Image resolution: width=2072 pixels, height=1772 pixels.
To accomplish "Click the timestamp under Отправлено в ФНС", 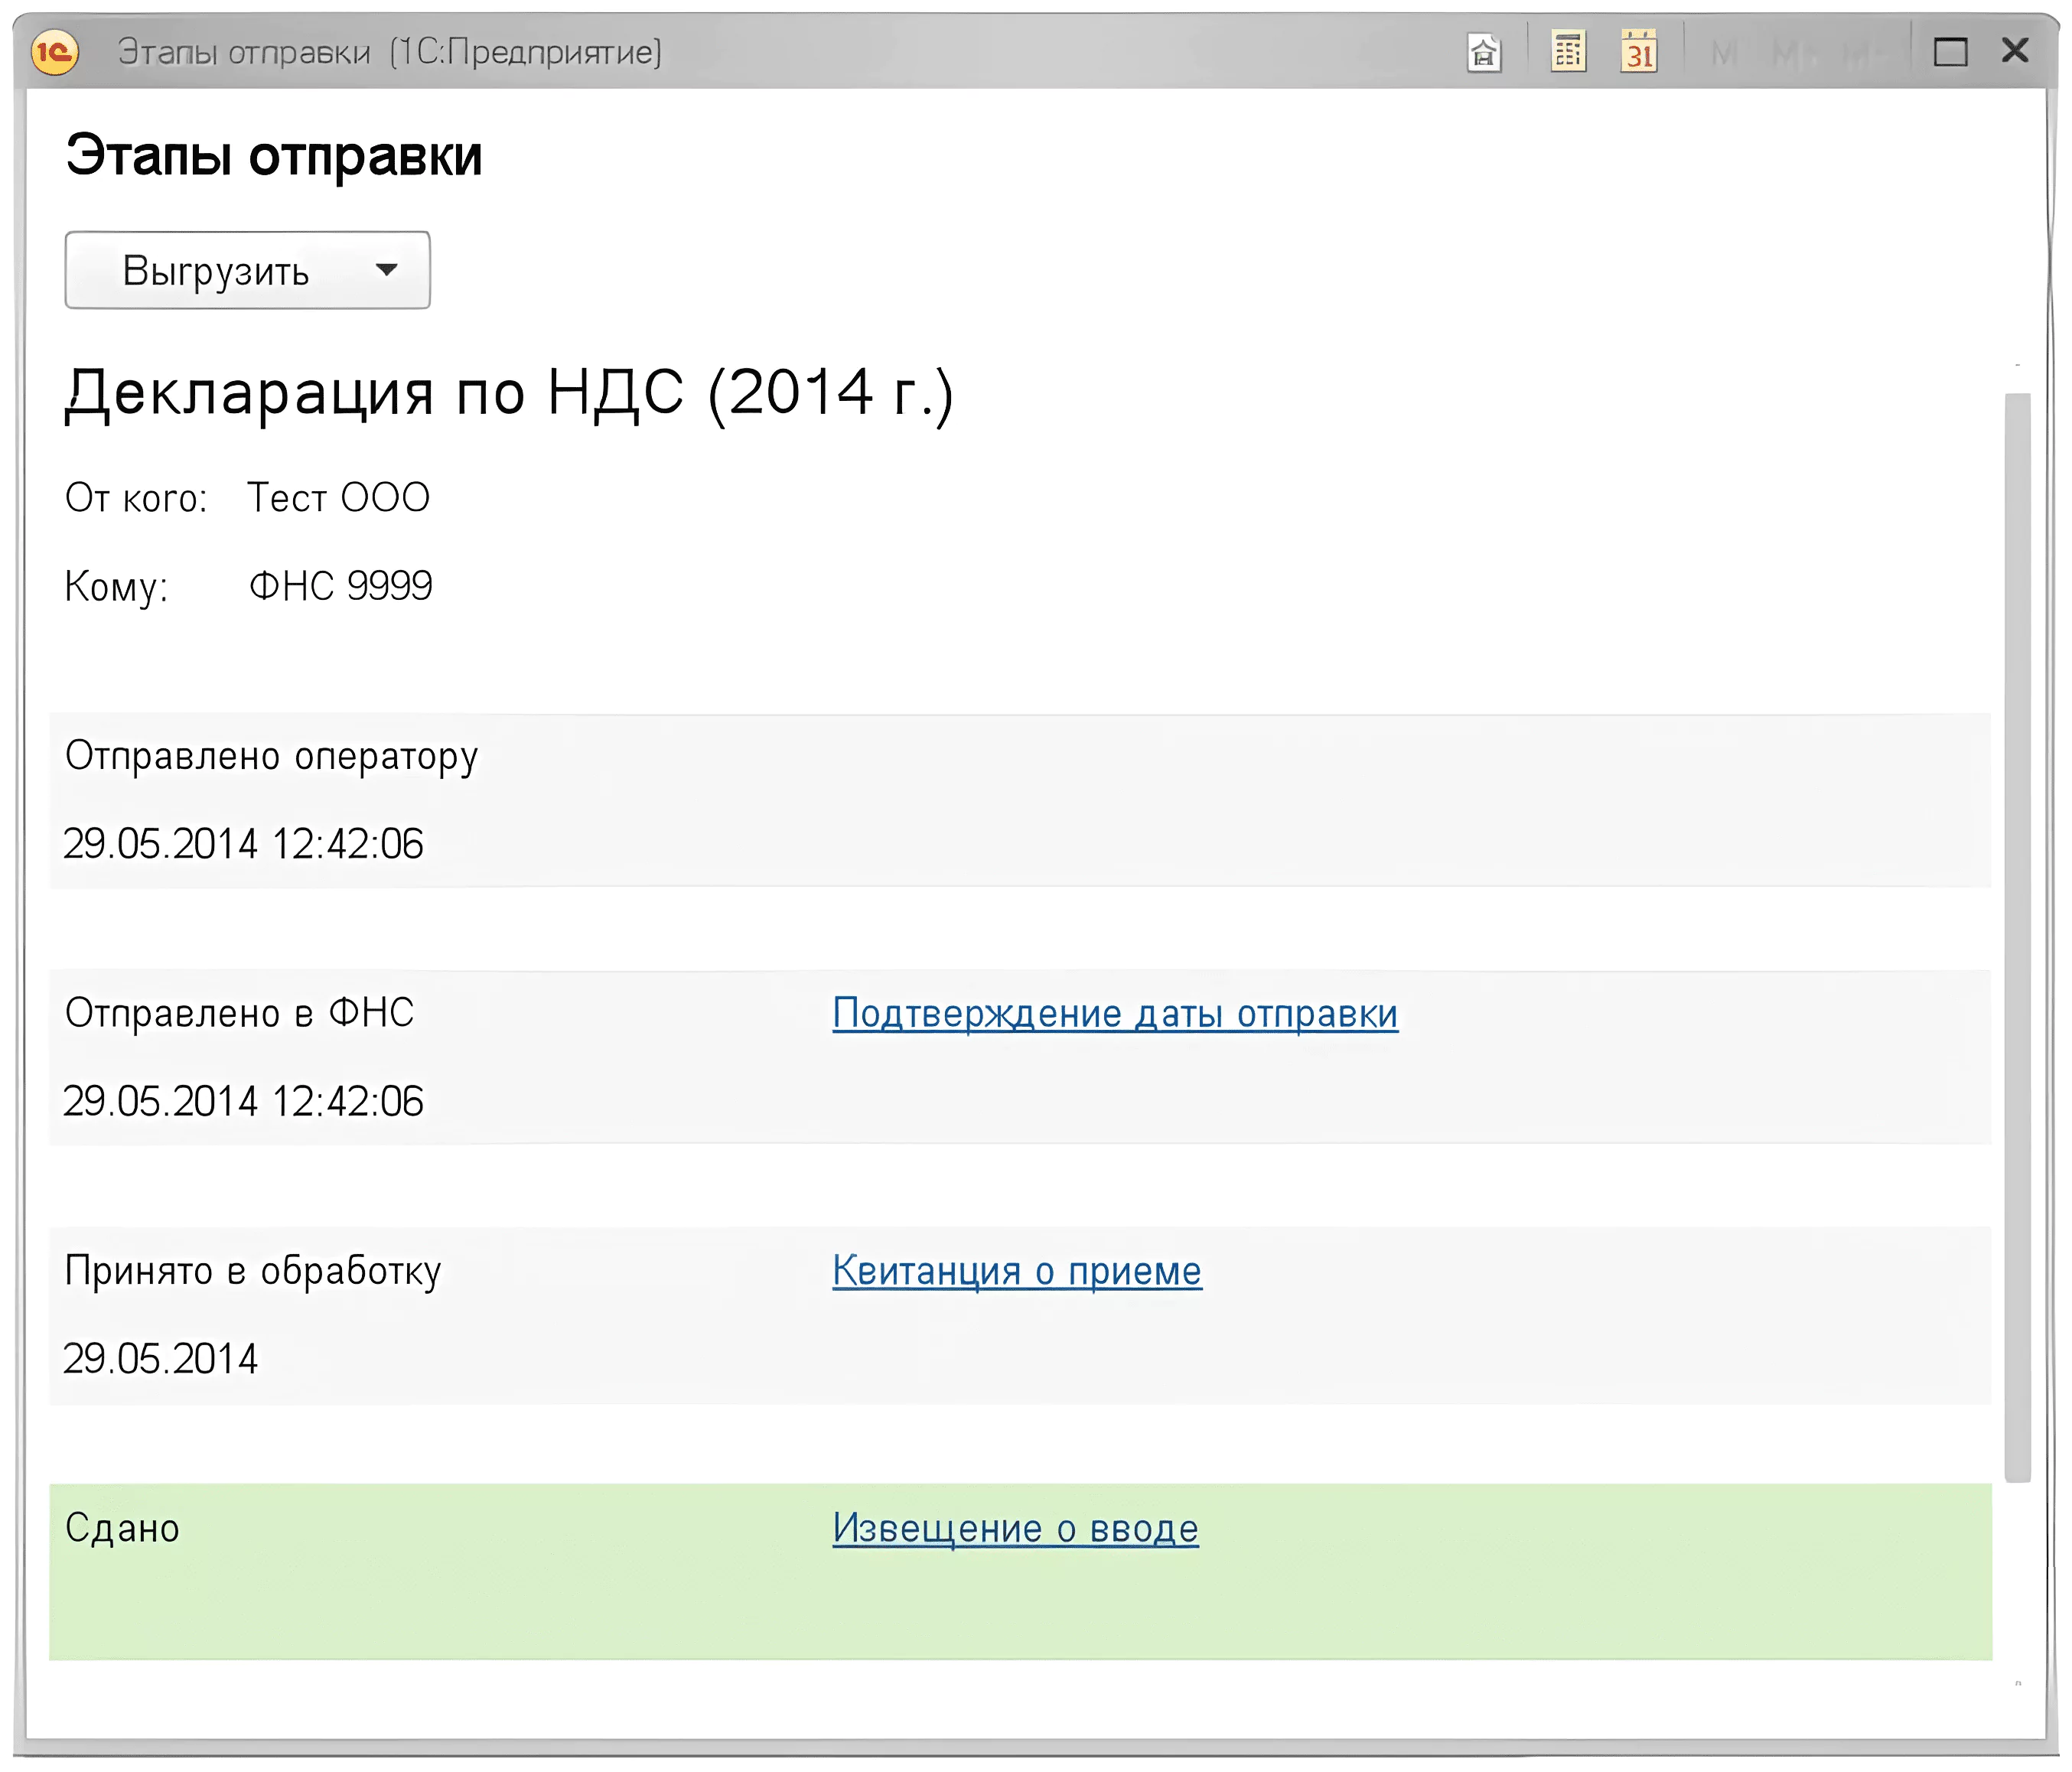I will pyautogui.click(x=244, y=1101).
